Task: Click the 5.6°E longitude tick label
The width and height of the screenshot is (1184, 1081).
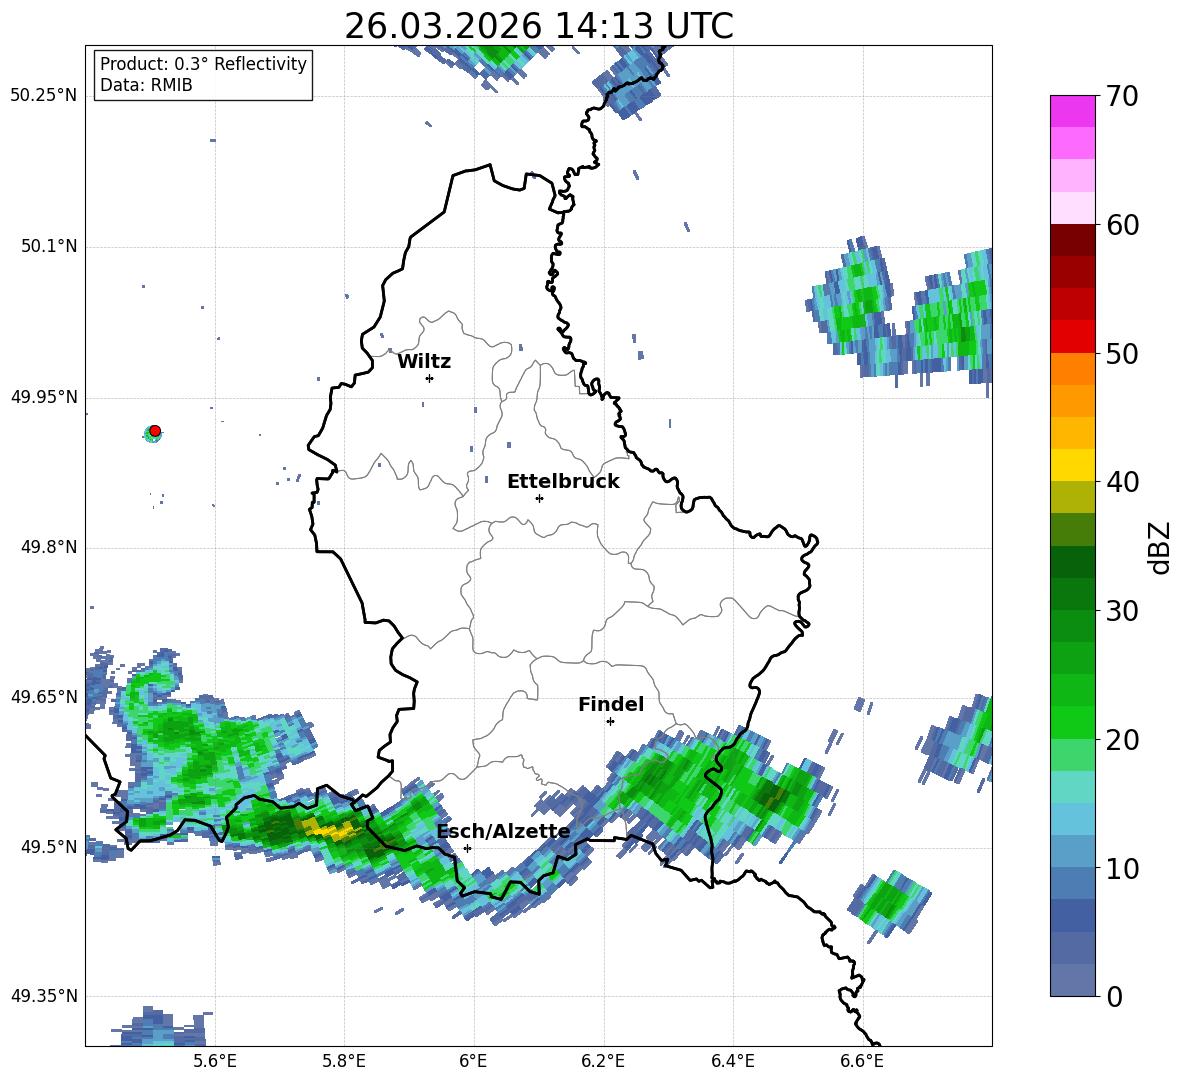Action: [215, 1061]
